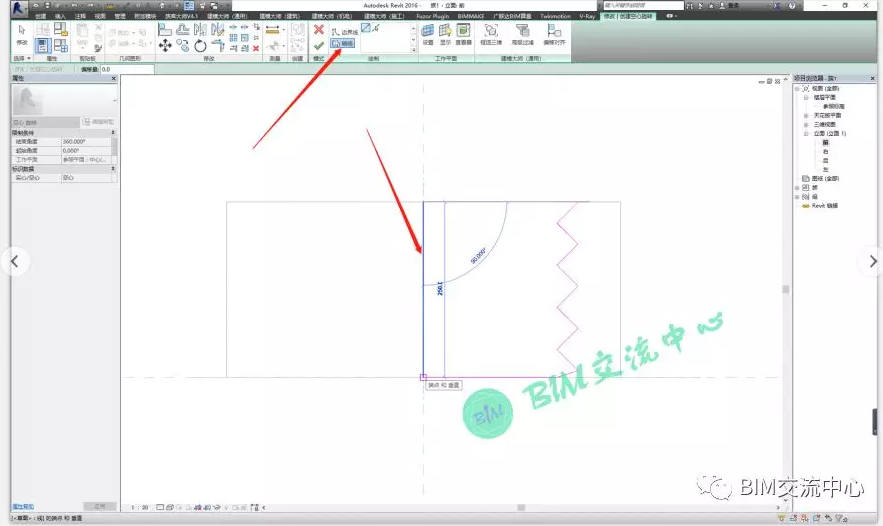
Task: Click the Properties palette icon in ribbon
Action: 43,46
